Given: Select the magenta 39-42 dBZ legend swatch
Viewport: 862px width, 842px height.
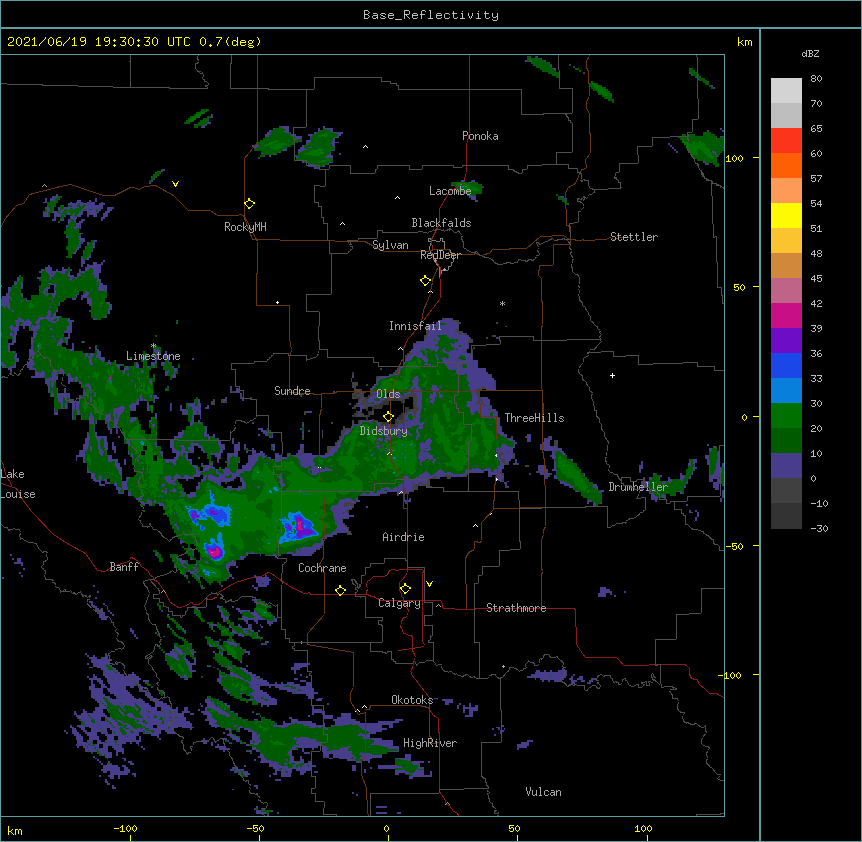Looking at the screenshot, I should click(786, 315).
